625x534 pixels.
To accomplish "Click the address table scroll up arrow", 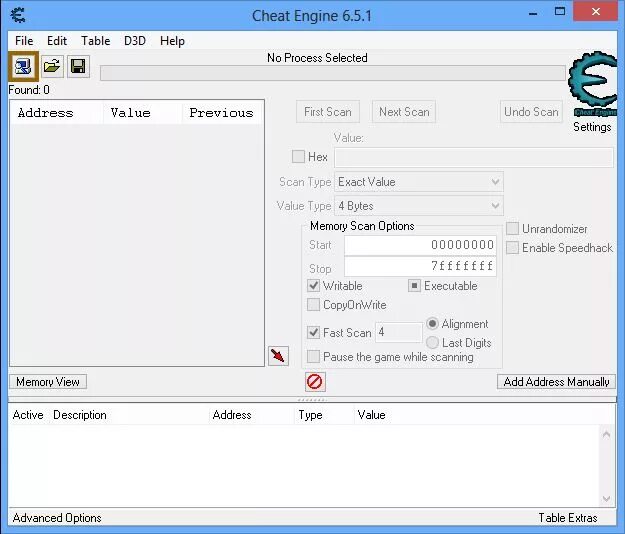I will tap(606, 434).
